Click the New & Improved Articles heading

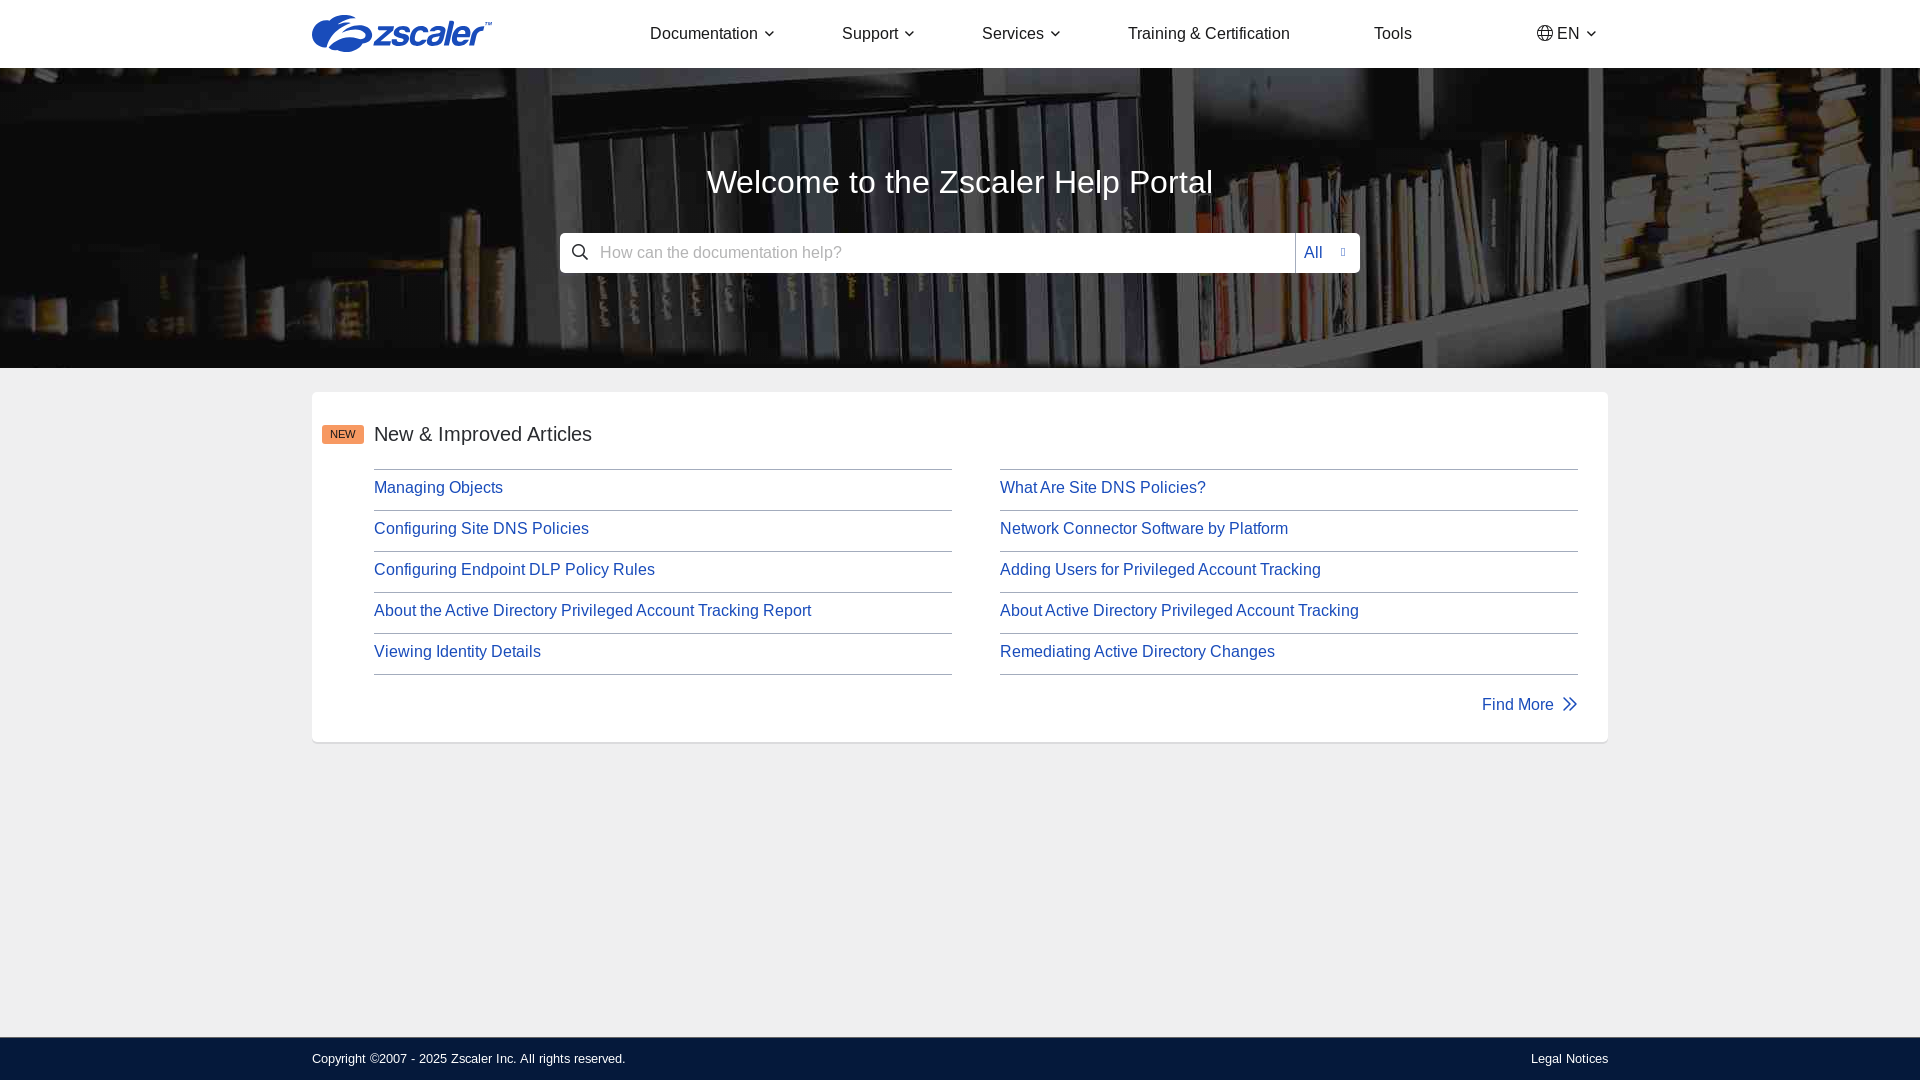click(x=483, y=434)
